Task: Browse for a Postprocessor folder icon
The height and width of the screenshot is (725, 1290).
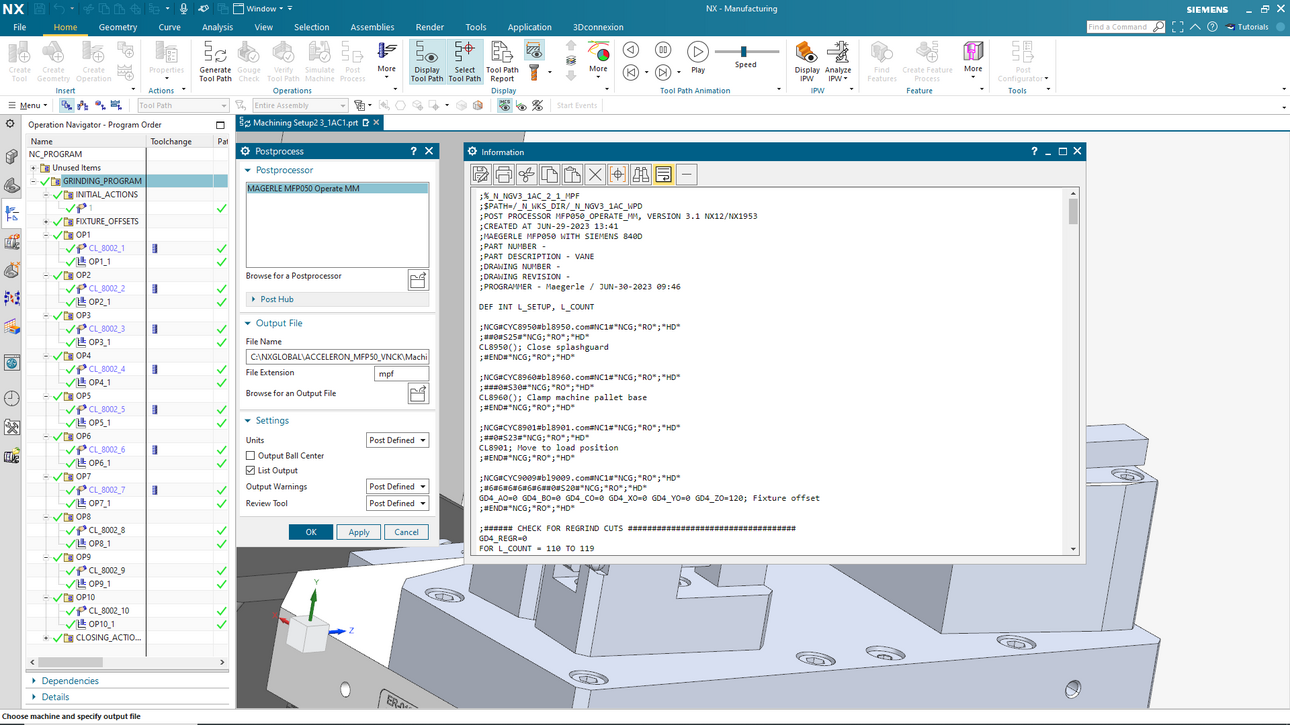Action: click(418, 280)
